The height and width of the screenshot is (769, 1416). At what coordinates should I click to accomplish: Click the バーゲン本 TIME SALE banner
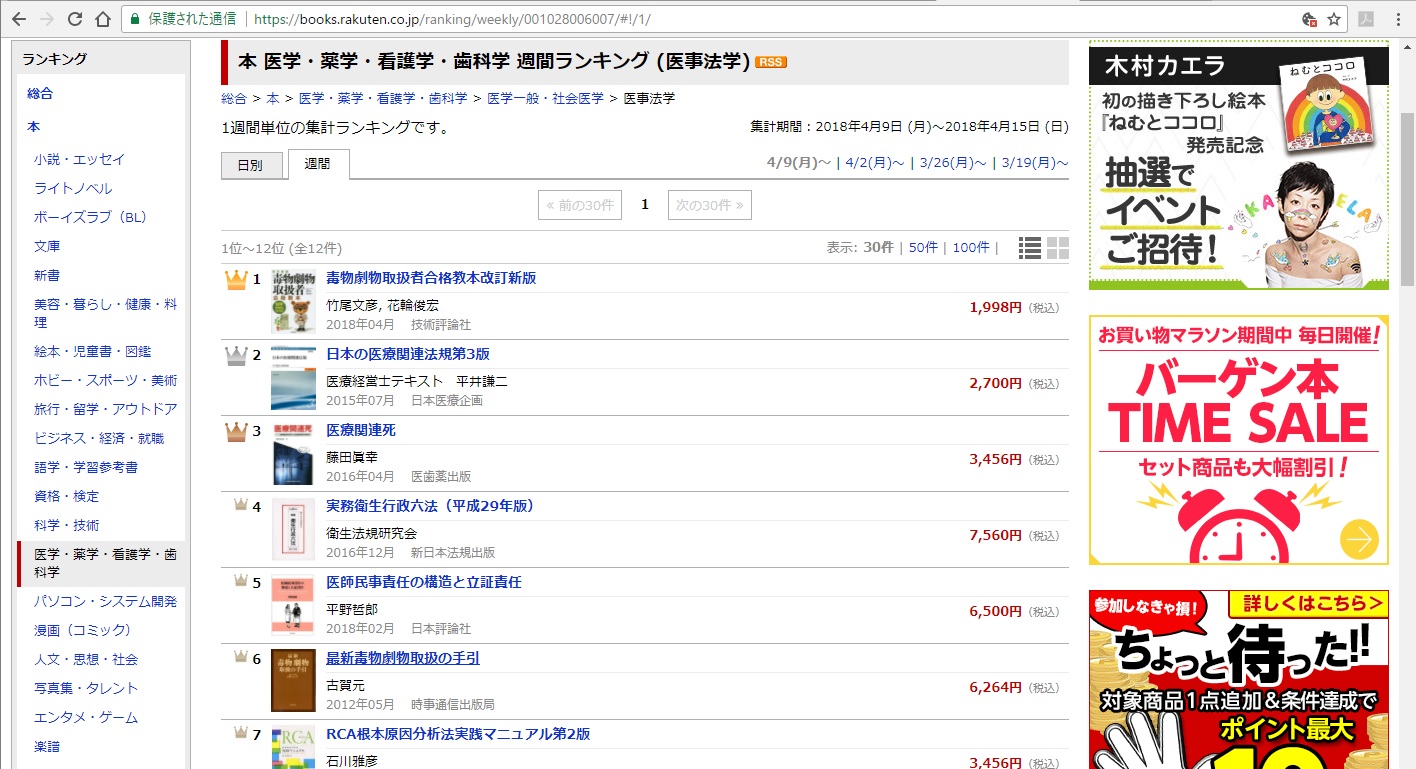pos(1238,440)
